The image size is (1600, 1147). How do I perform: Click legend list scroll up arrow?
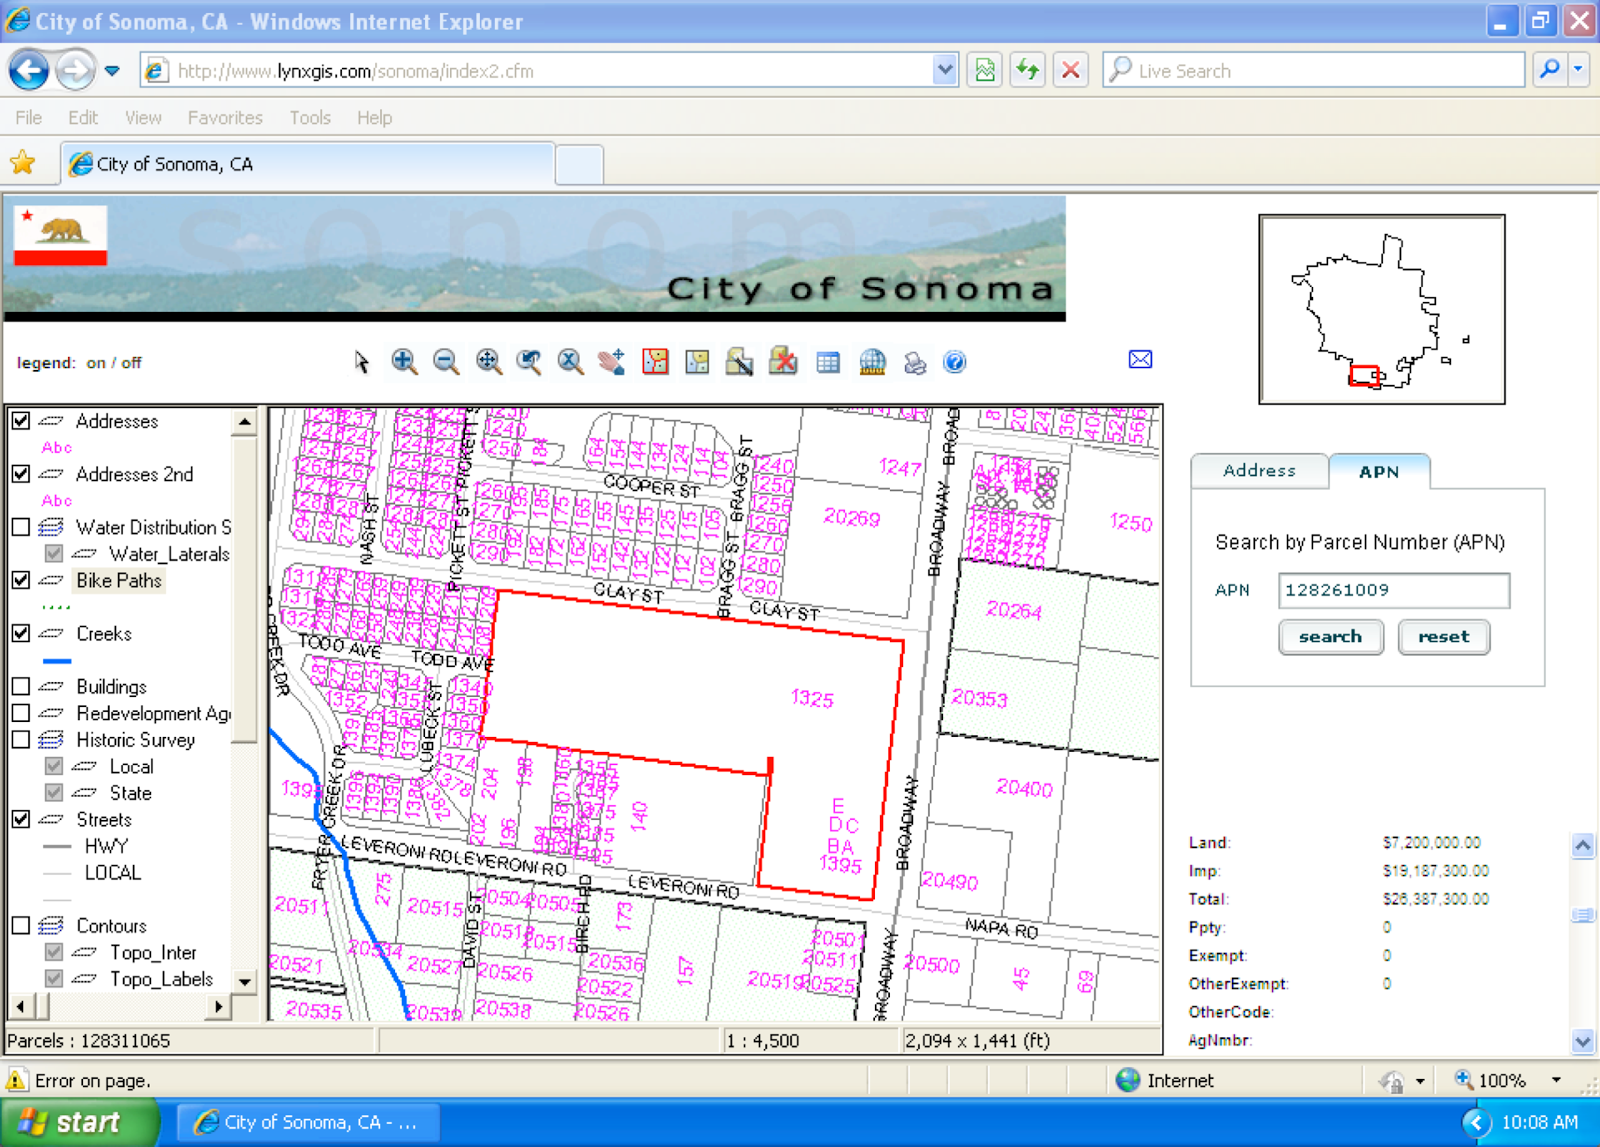pyautogui.click(x=245, y=421)
